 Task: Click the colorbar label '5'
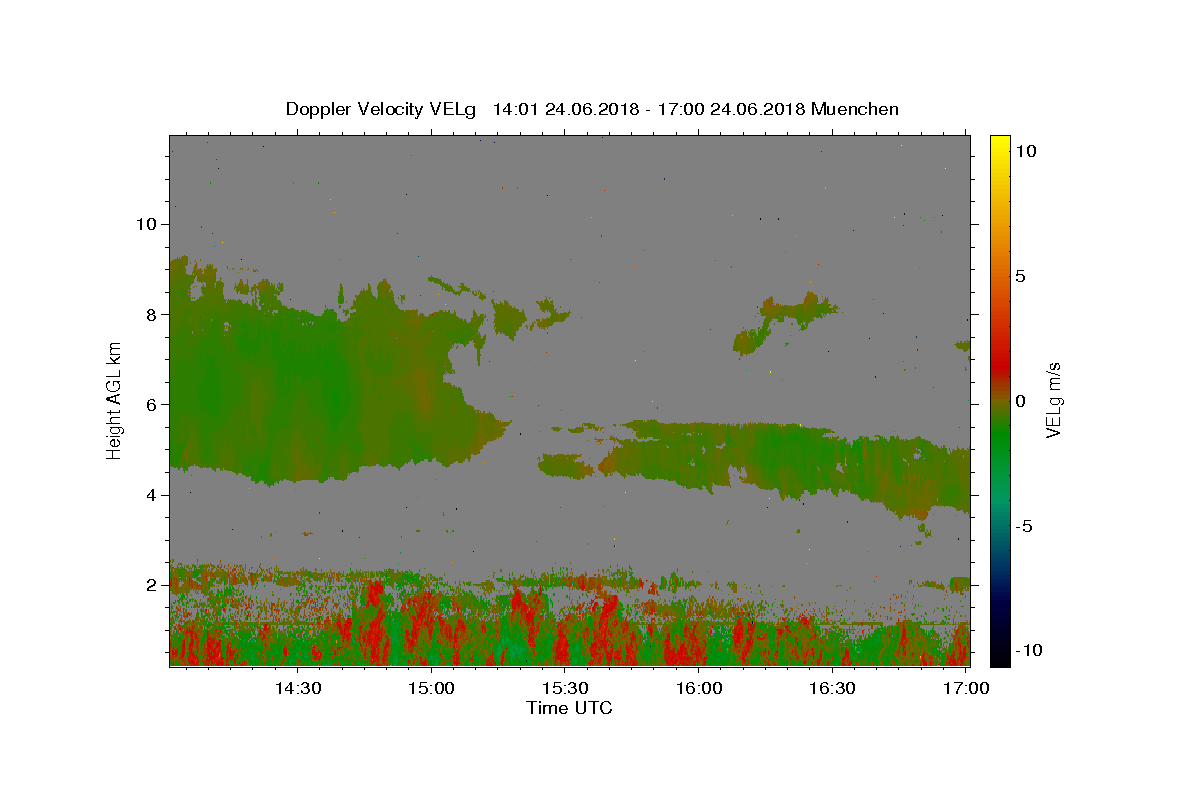pos(1020,276)
